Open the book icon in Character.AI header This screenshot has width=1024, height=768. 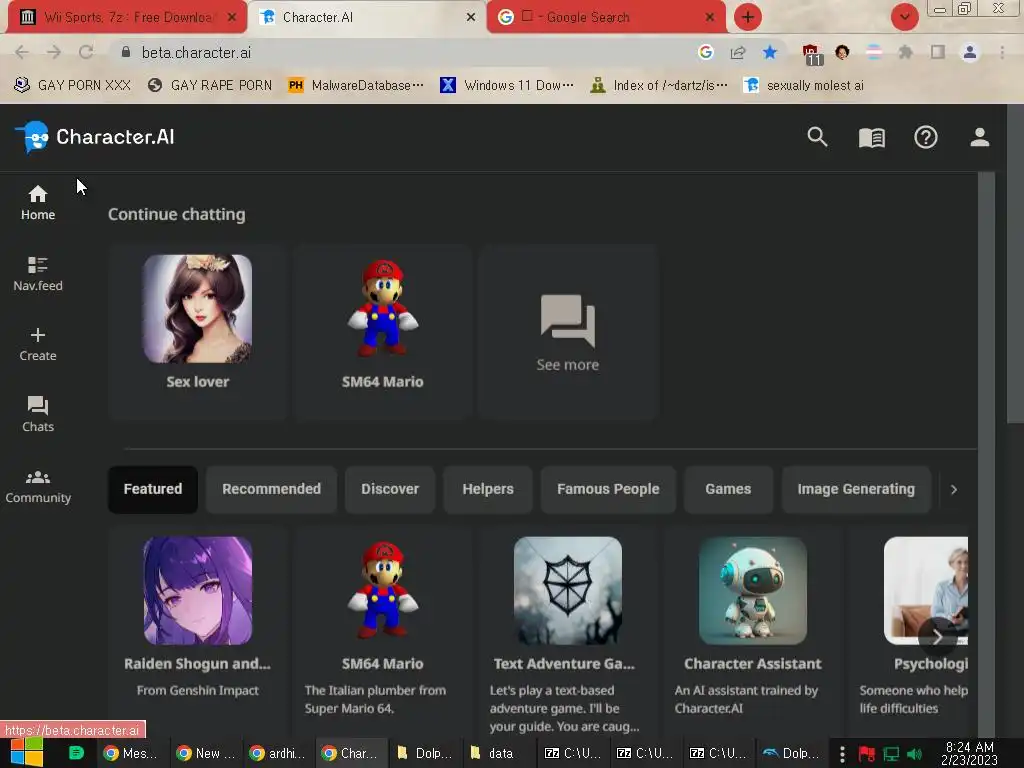(872, 137)
